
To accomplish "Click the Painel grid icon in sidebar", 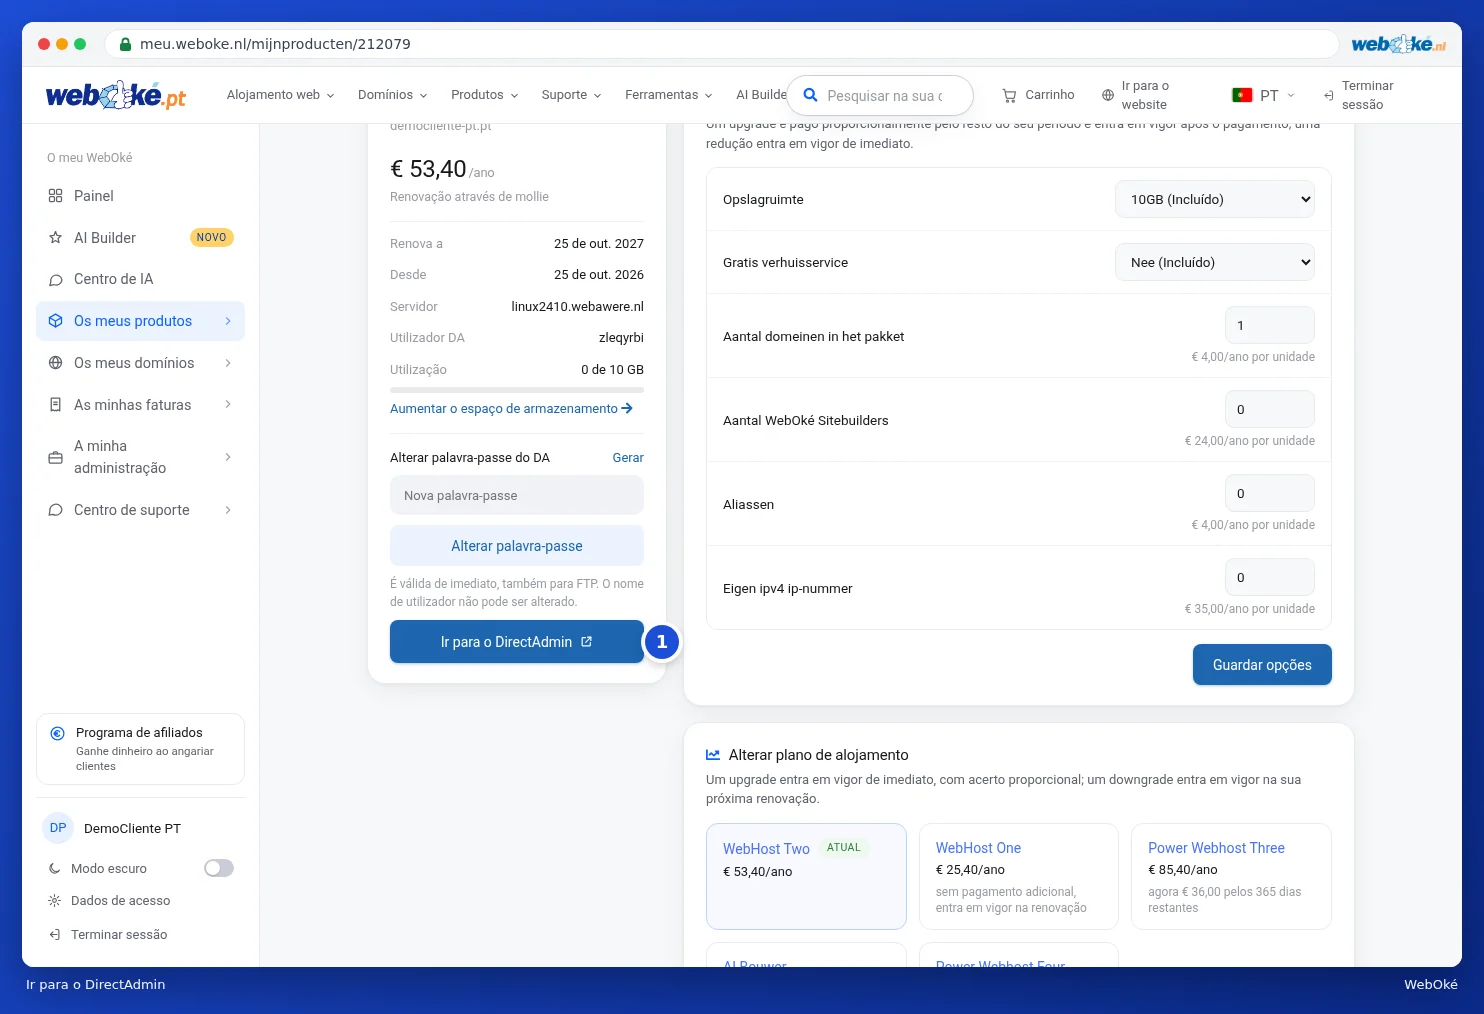I will point(55,196).
